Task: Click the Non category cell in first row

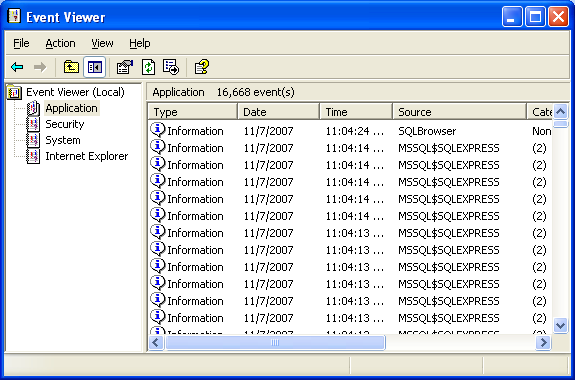Action: tap(542, 131)
